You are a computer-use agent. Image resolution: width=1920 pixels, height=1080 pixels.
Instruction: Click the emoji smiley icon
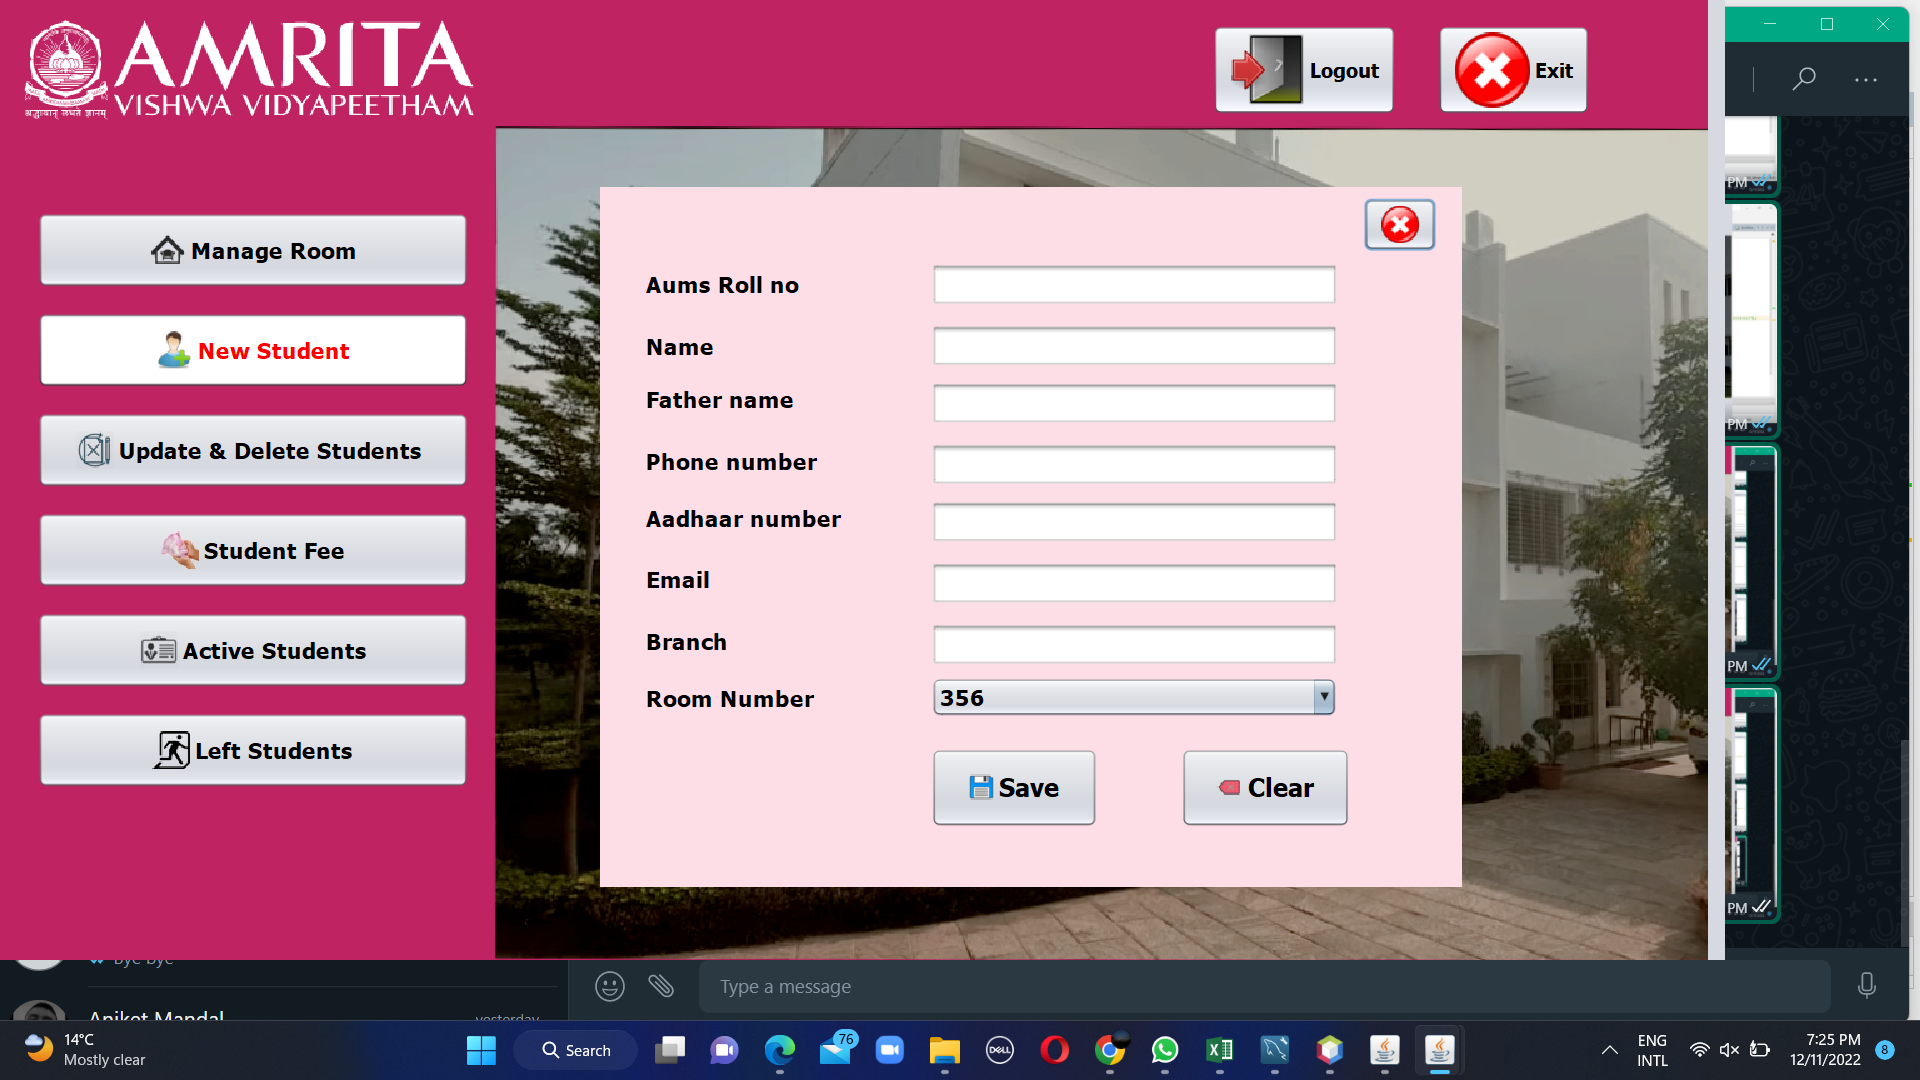(609, 987)
